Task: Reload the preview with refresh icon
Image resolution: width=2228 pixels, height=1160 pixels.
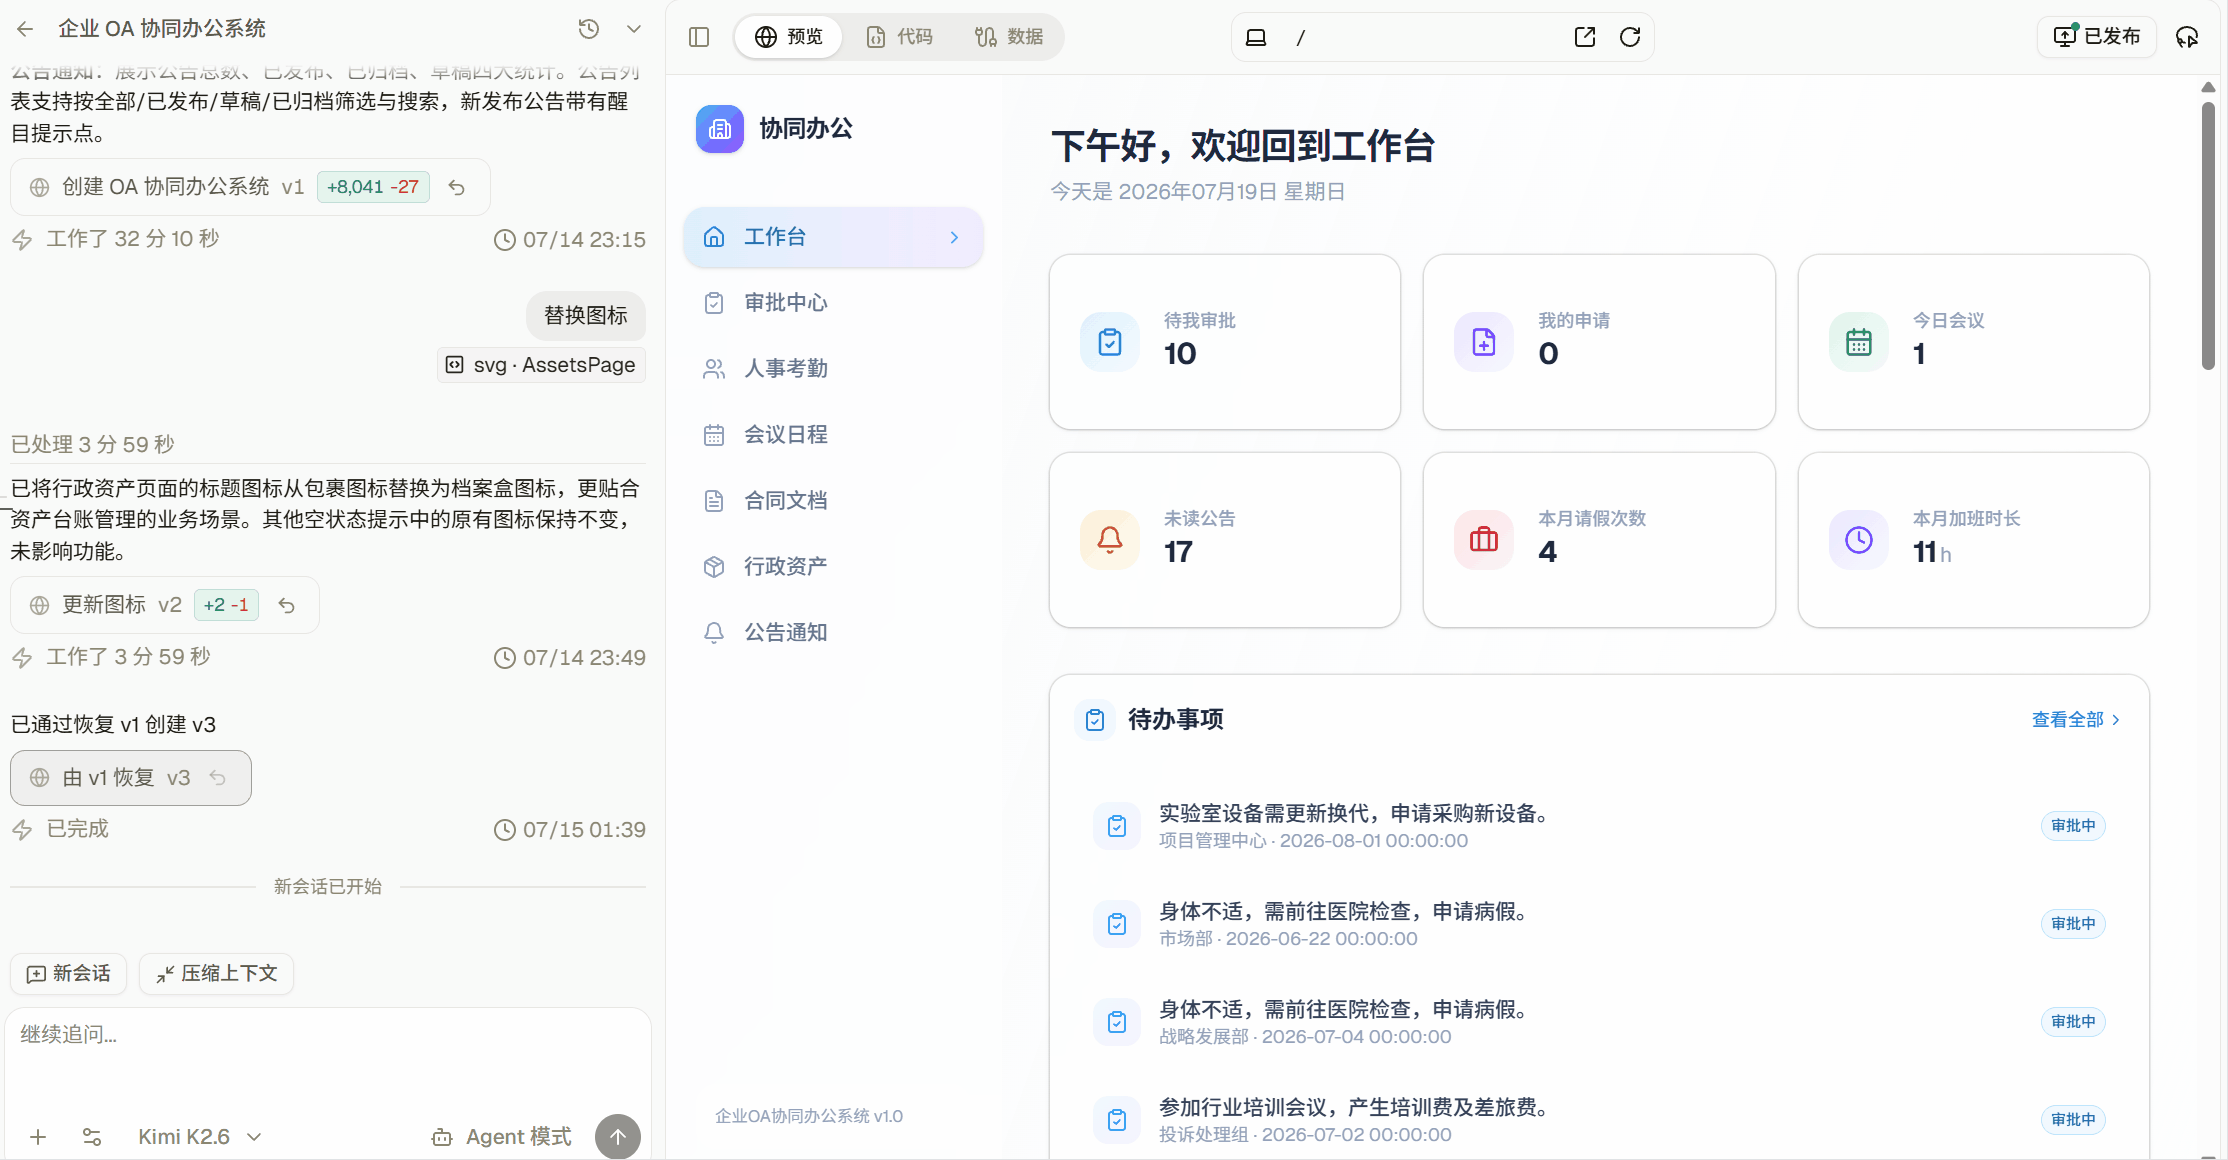Action: pyautogui.click(x=1630, y=37)
